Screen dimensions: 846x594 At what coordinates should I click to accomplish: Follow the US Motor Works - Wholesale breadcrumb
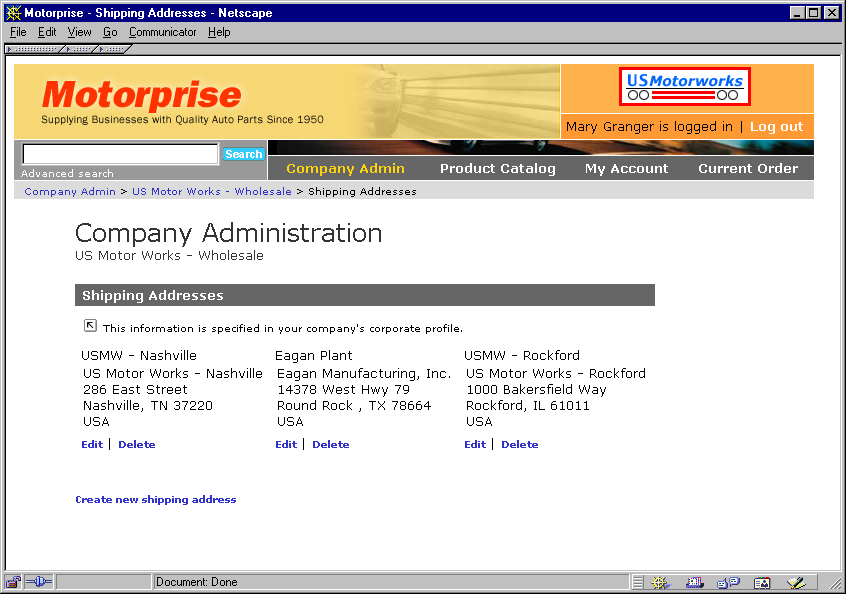click(212, 192)
